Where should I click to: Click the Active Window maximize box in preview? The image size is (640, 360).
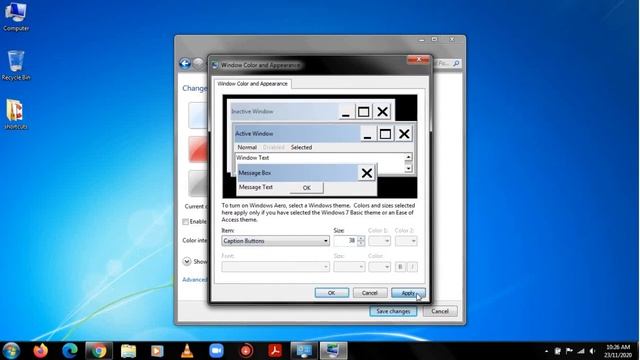point(385,134)
